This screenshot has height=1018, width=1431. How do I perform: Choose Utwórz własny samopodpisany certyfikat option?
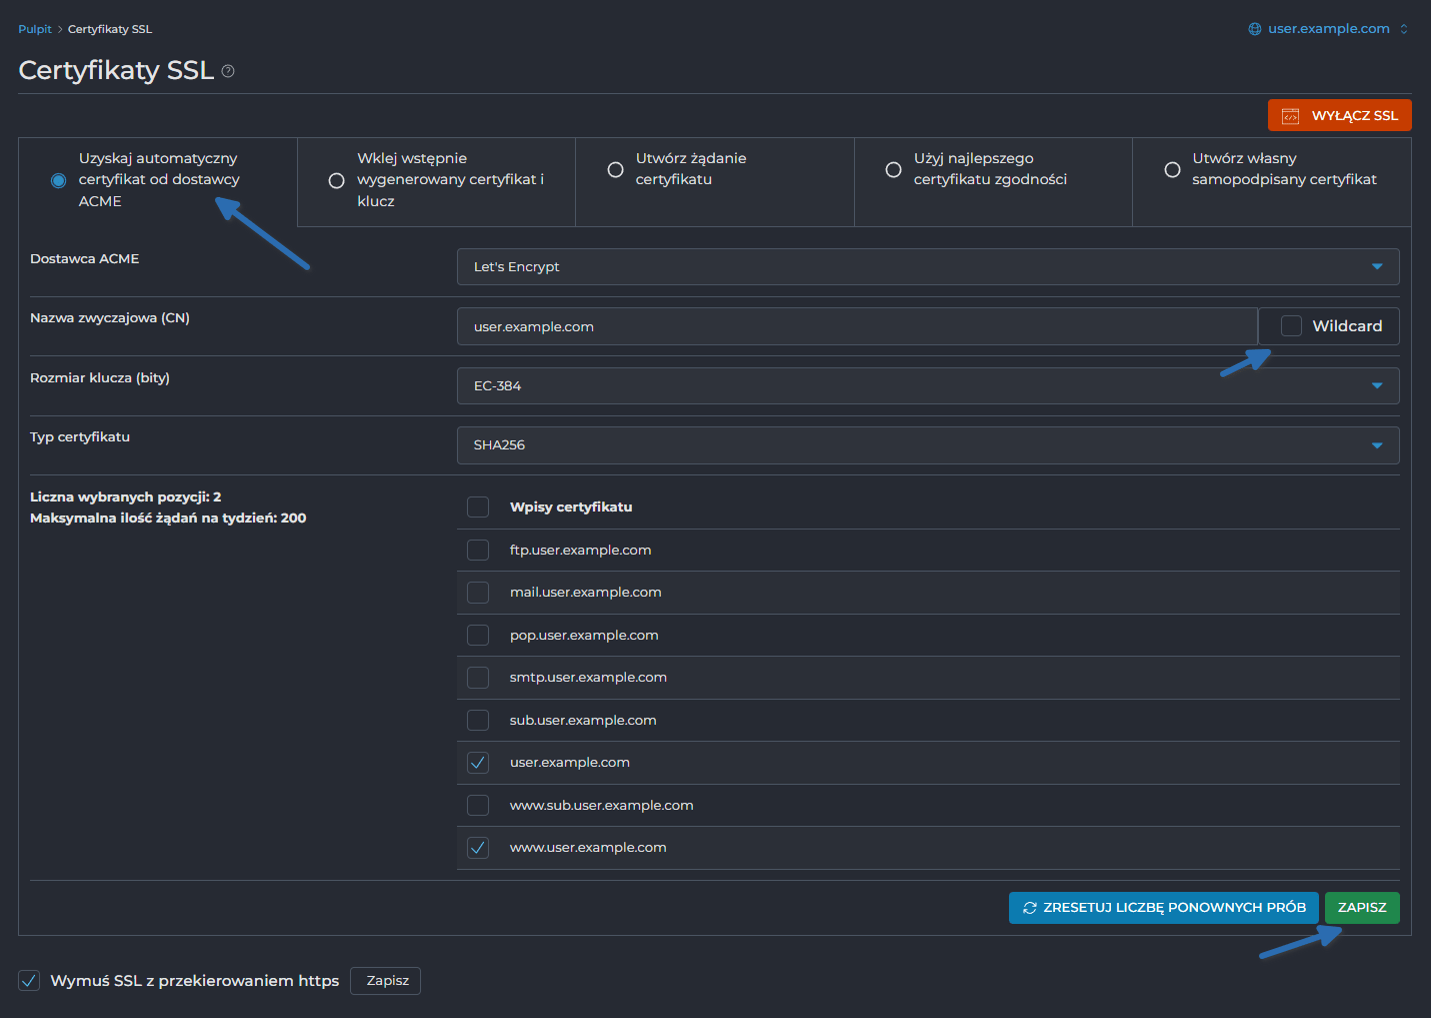coord(1172,170)
